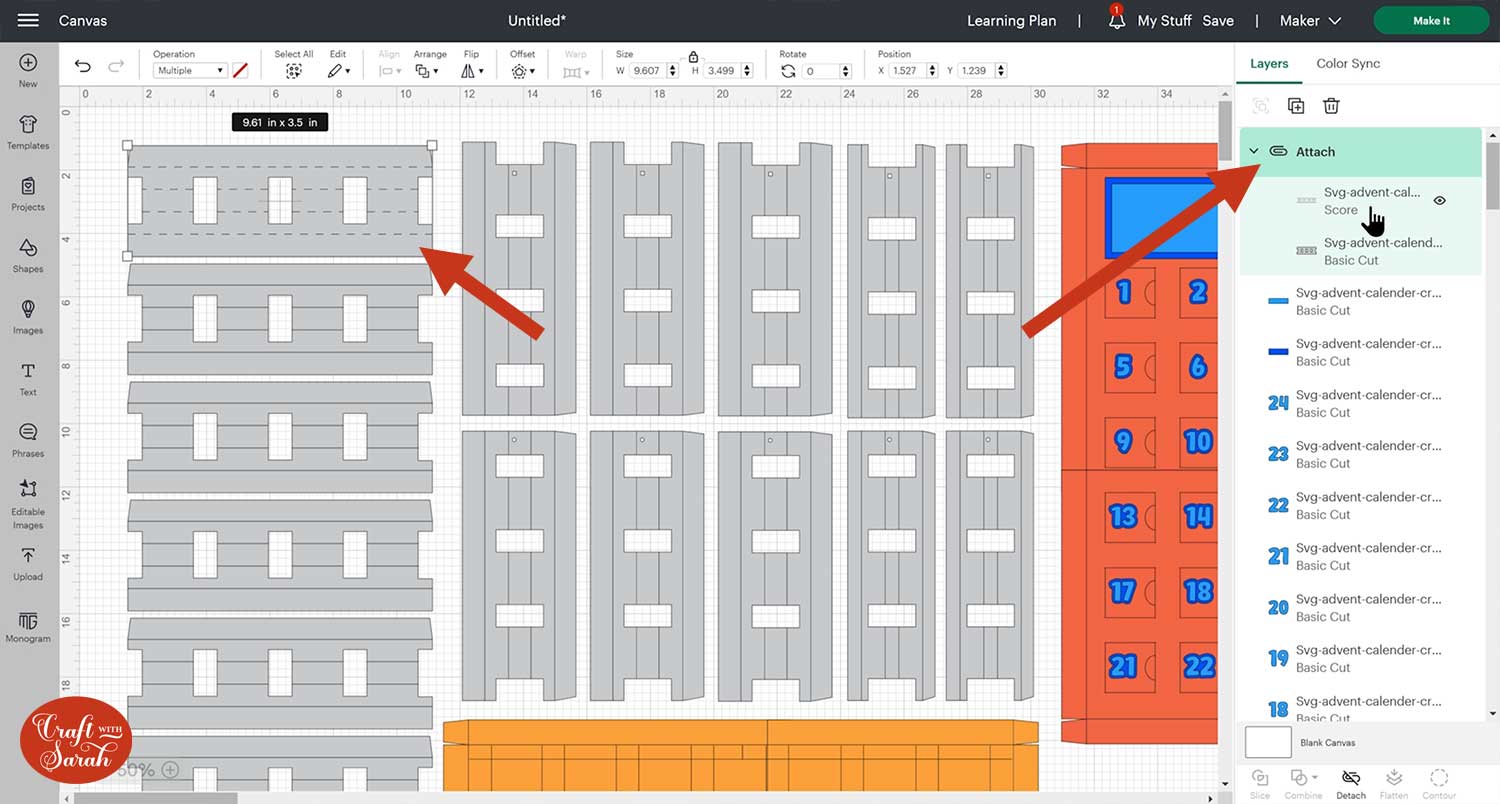Click the Contour tool
This screenshot has width=1500, height=804.
tap(1439, 783)
